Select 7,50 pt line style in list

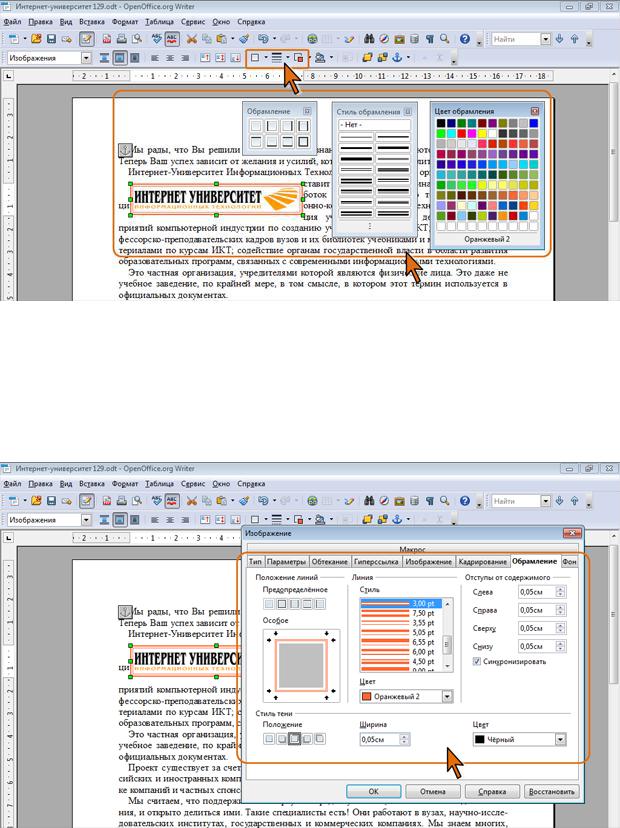401,613
